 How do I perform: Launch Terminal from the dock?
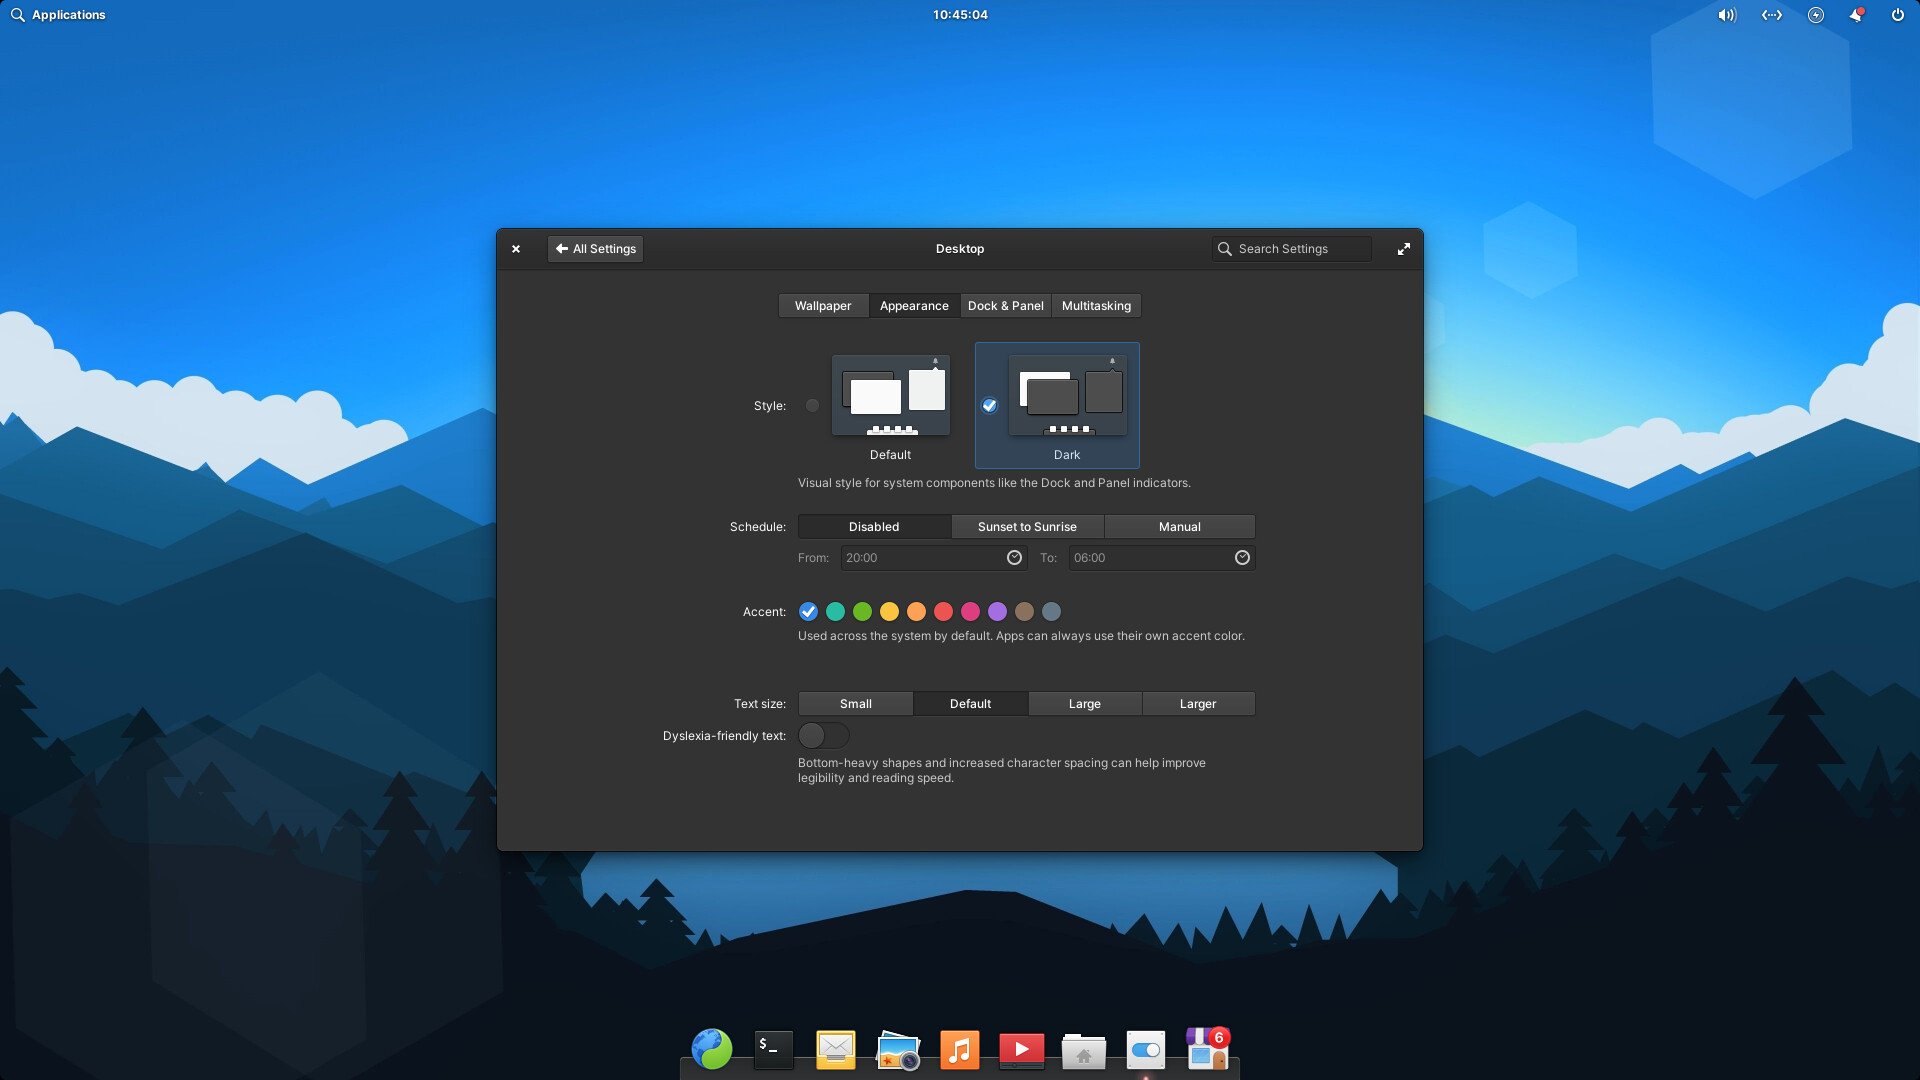click(x=773, y=1050)
